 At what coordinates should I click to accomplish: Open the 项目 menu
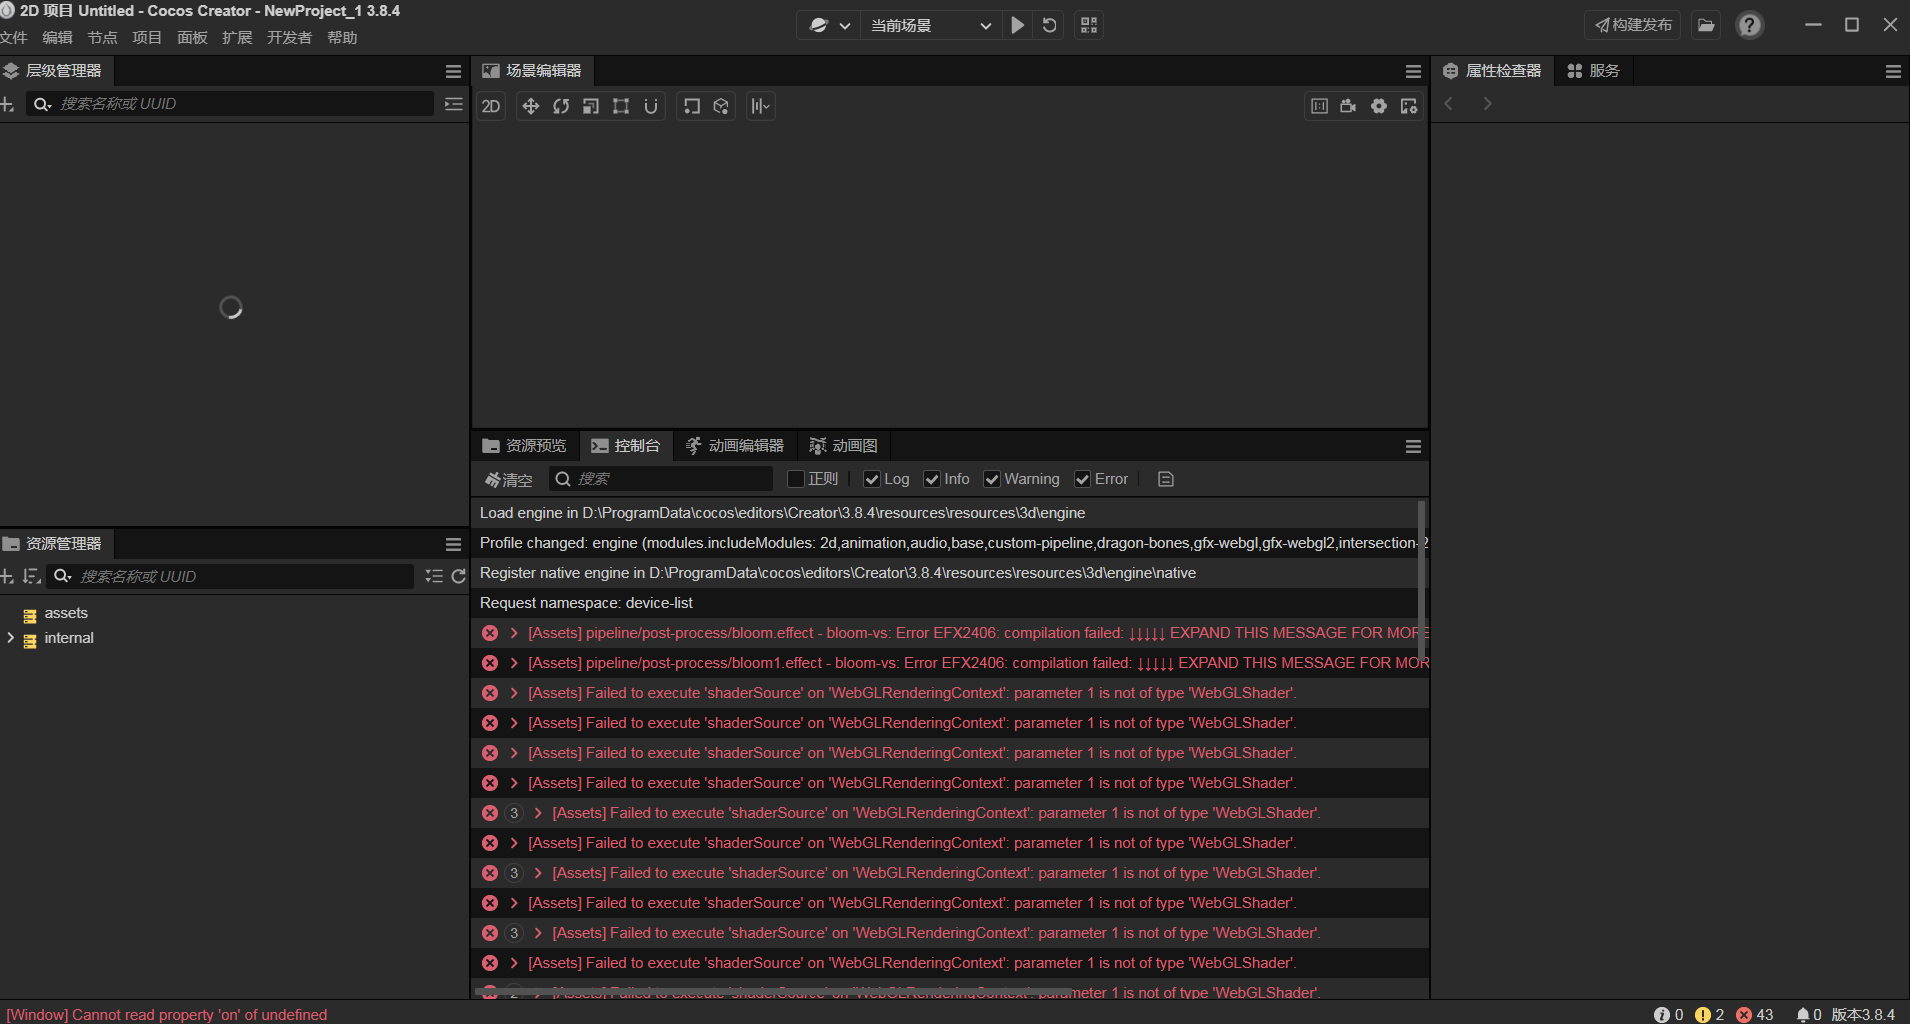coord(147,38)
